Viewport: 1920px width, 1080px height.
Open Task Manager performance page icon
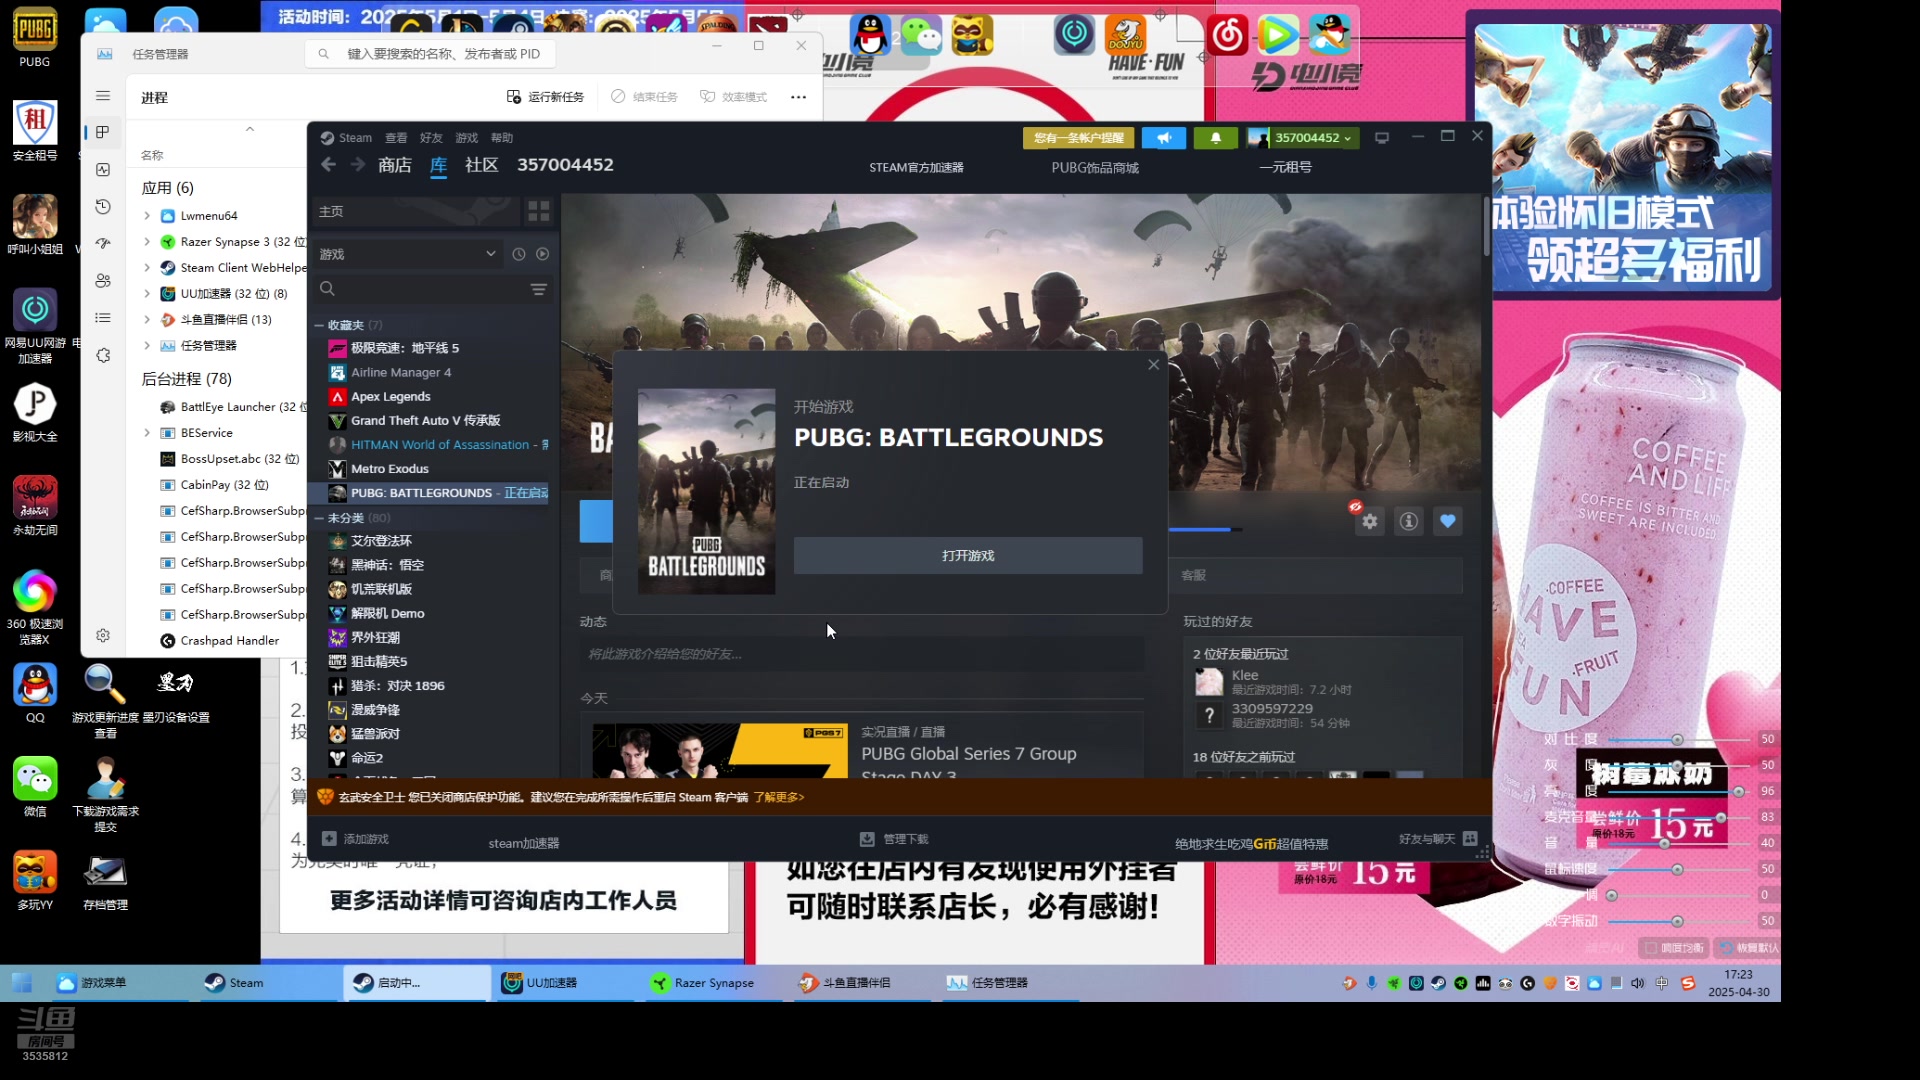pos(103,169)
